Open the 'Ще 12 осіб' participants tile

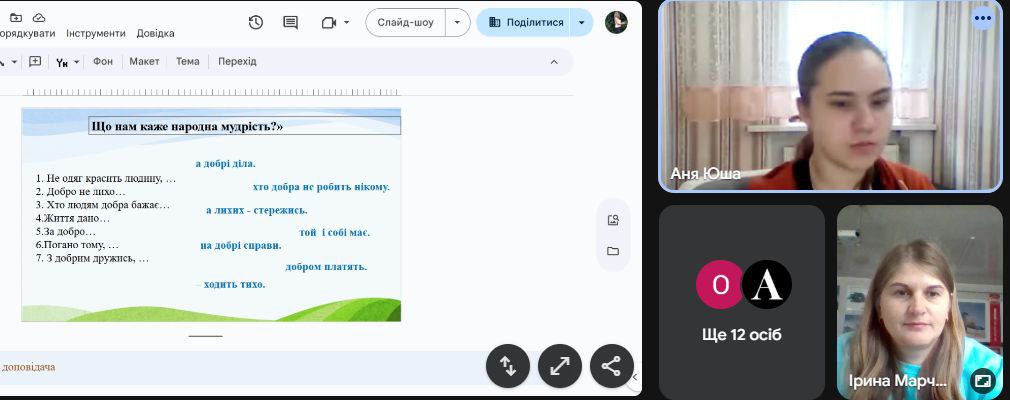(x=742, y=302)
